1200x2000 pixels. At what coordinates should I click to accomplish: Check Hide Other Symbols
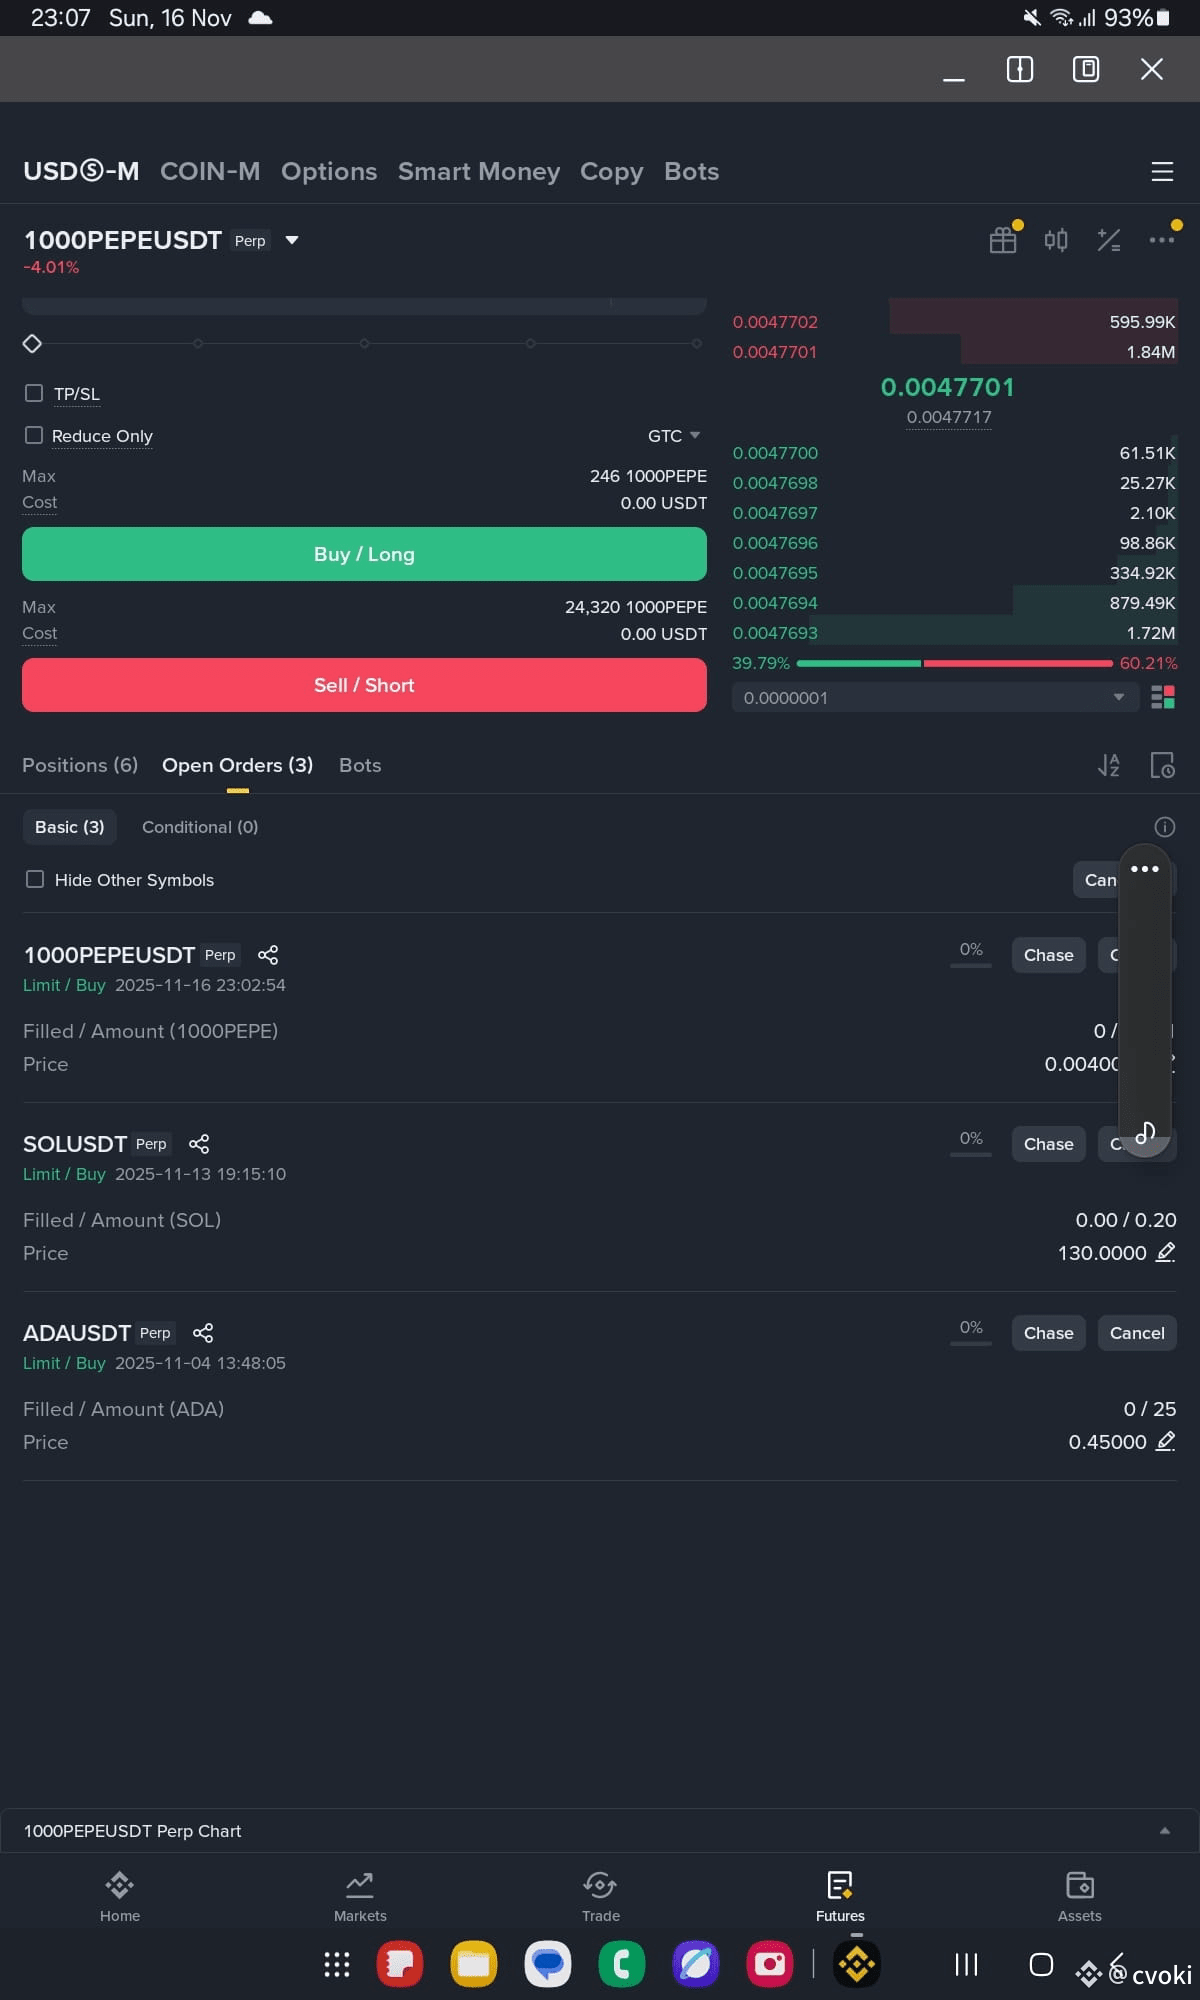click(x=35, y=879)
